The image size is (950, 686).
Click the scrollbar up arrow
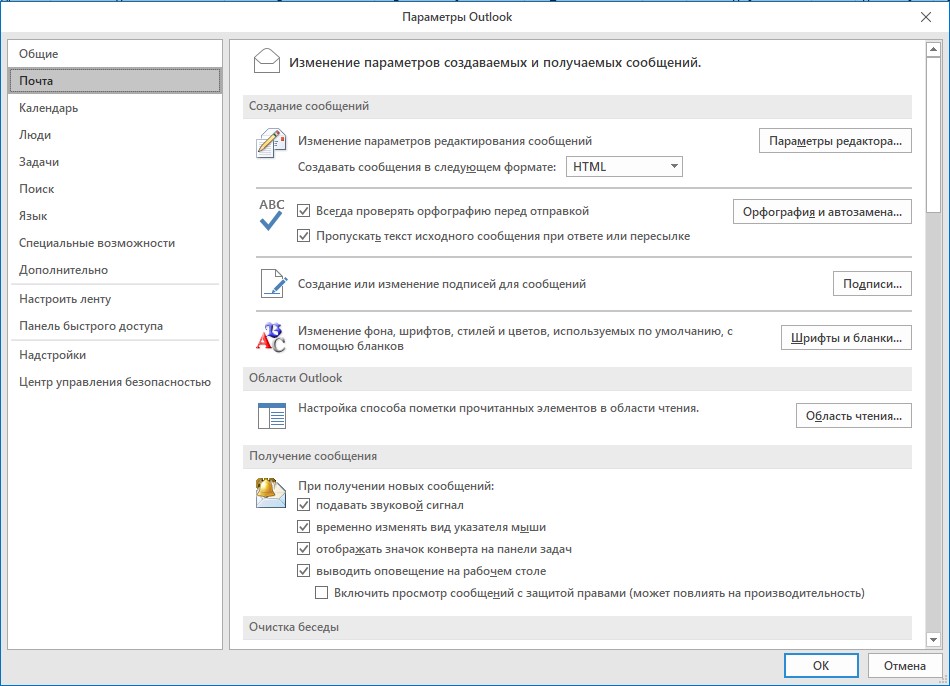coord(933,49)
